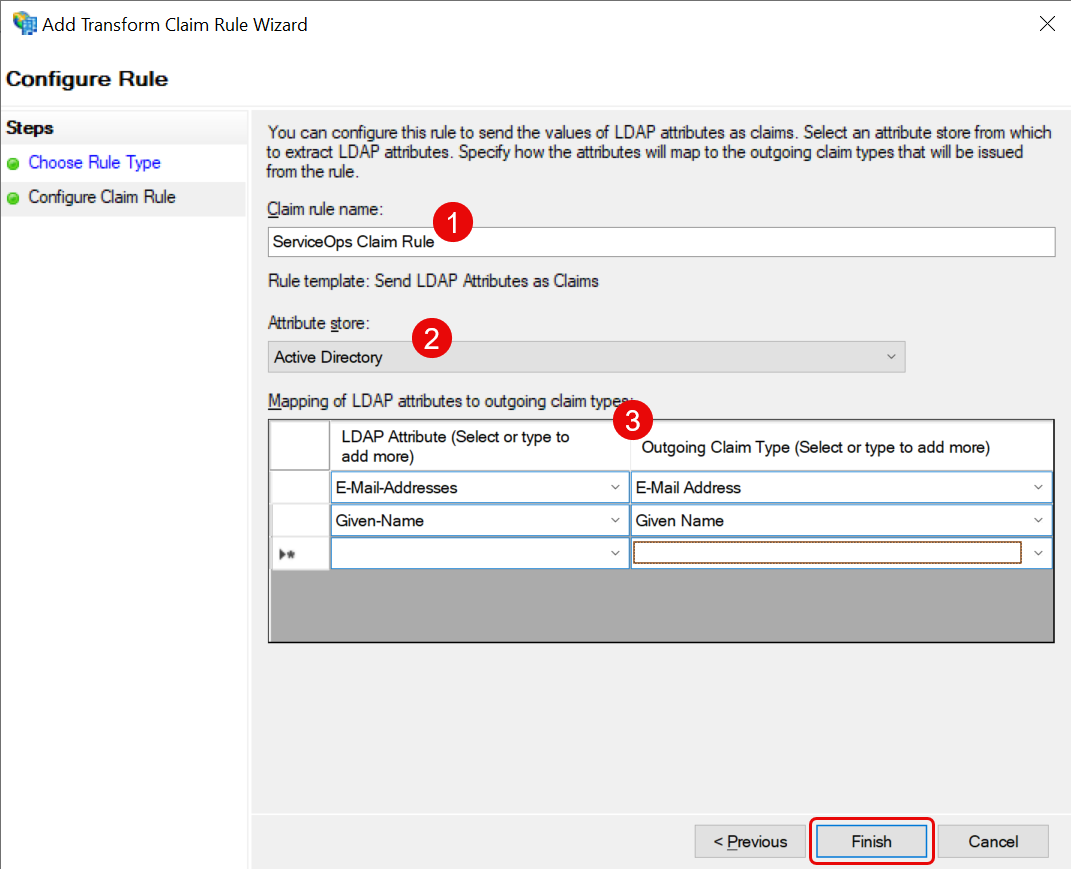Click the wizard icon in title bar
1071x869 pixels.
pyautogui.click(x=22, y=24)
